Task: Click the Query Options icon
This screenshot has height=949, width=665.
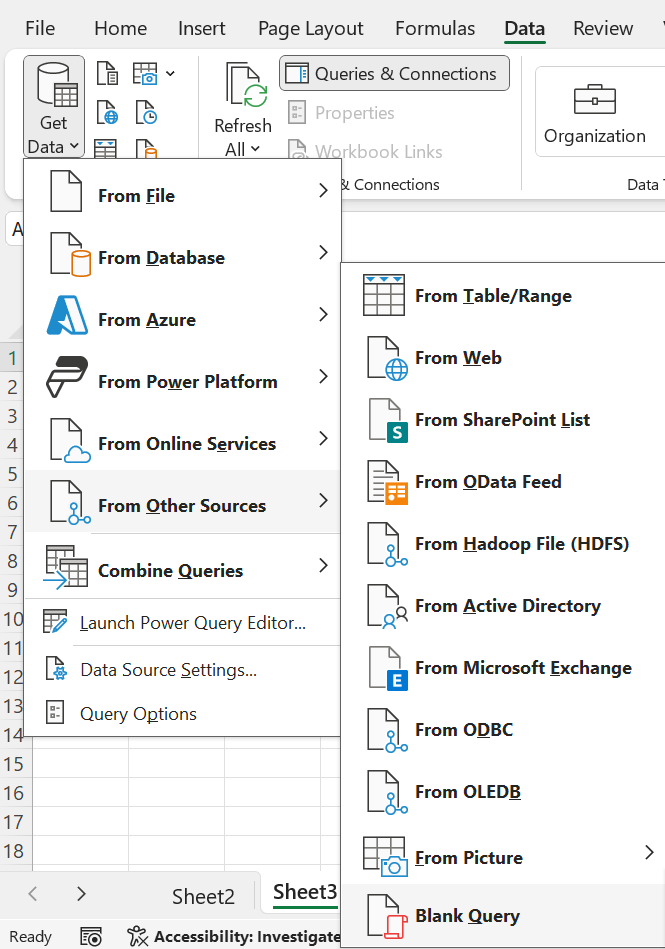Action: pos(55,713)
